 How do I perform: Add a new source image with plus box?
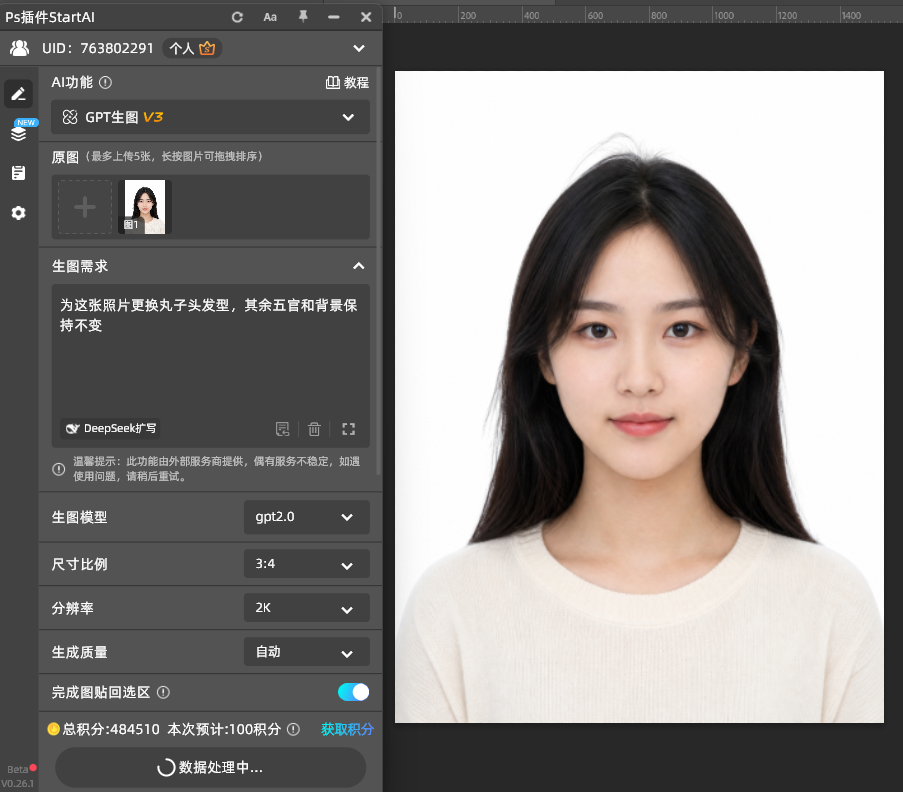pyautogui.click(x=85, y=207)
